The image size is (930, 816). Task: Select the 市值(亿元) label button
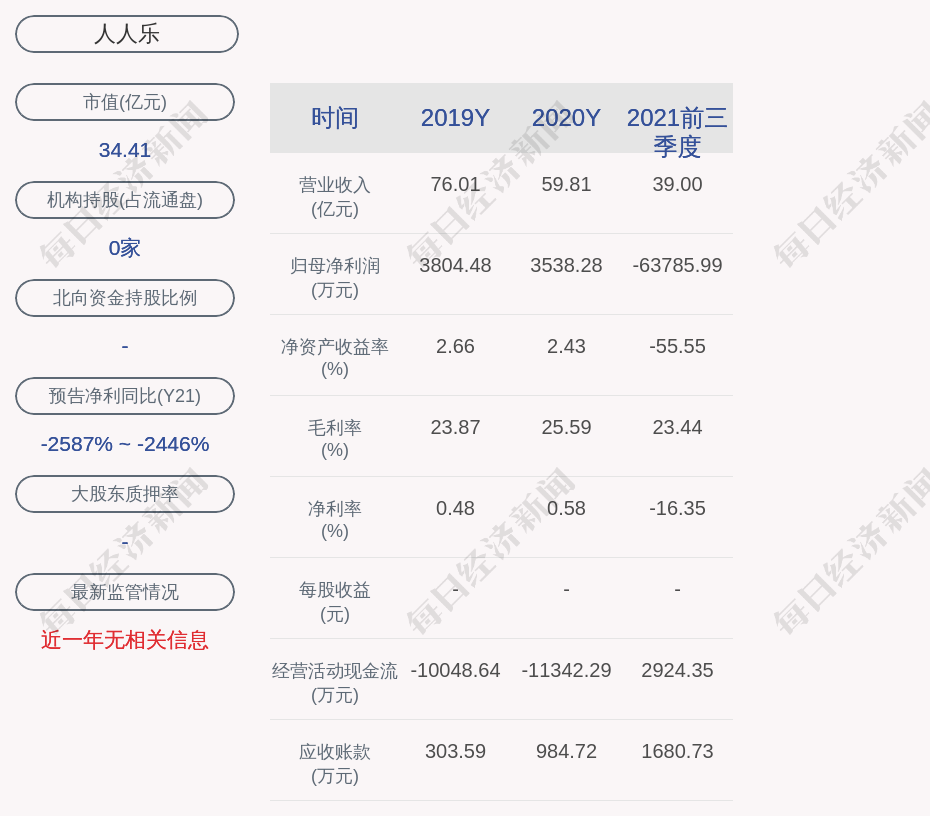(x=125, y=102)
